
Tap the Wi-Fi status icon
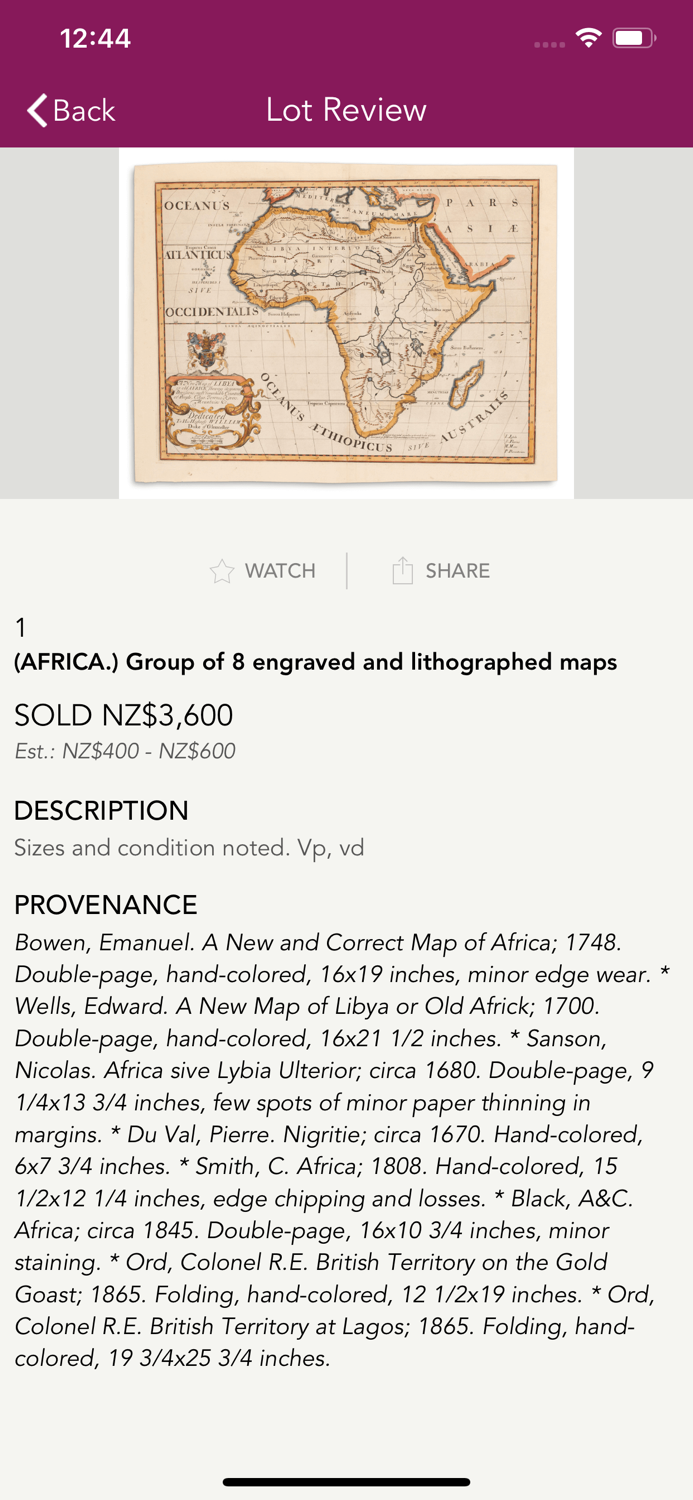589,38
